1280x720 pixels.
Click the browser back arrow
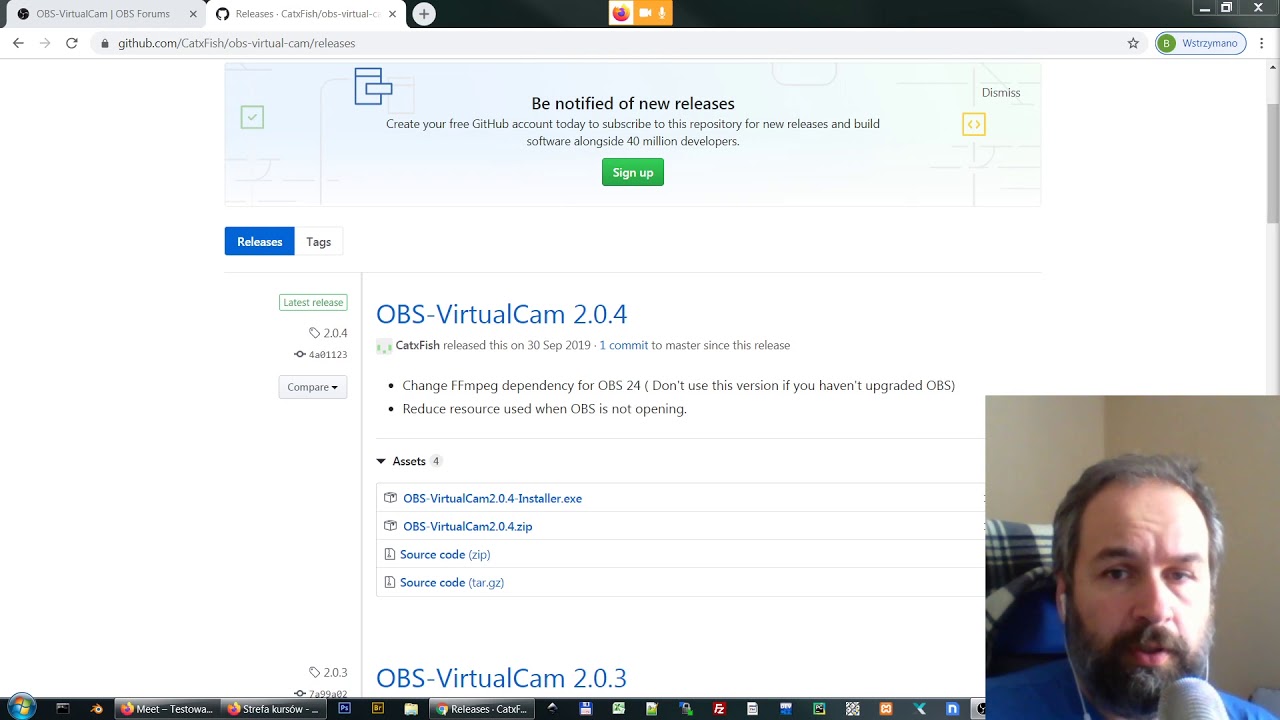click(x=18, y=43)
